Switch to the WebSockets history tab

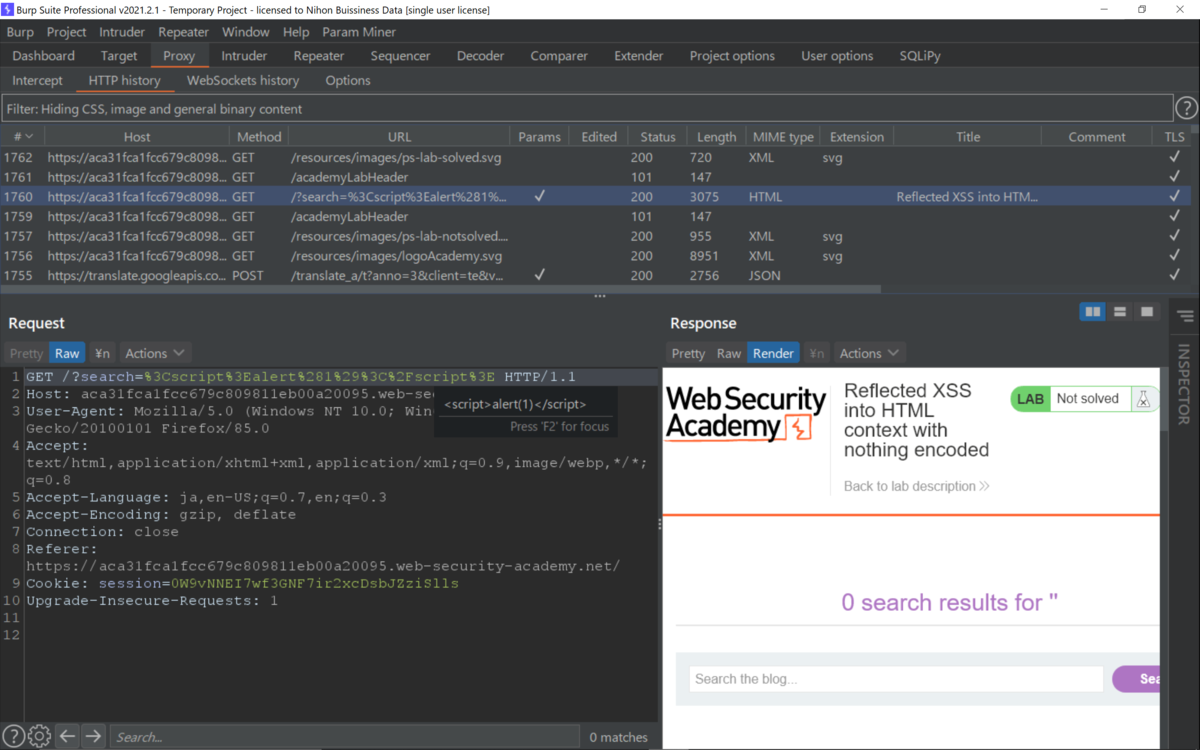(x=243, y=80)
